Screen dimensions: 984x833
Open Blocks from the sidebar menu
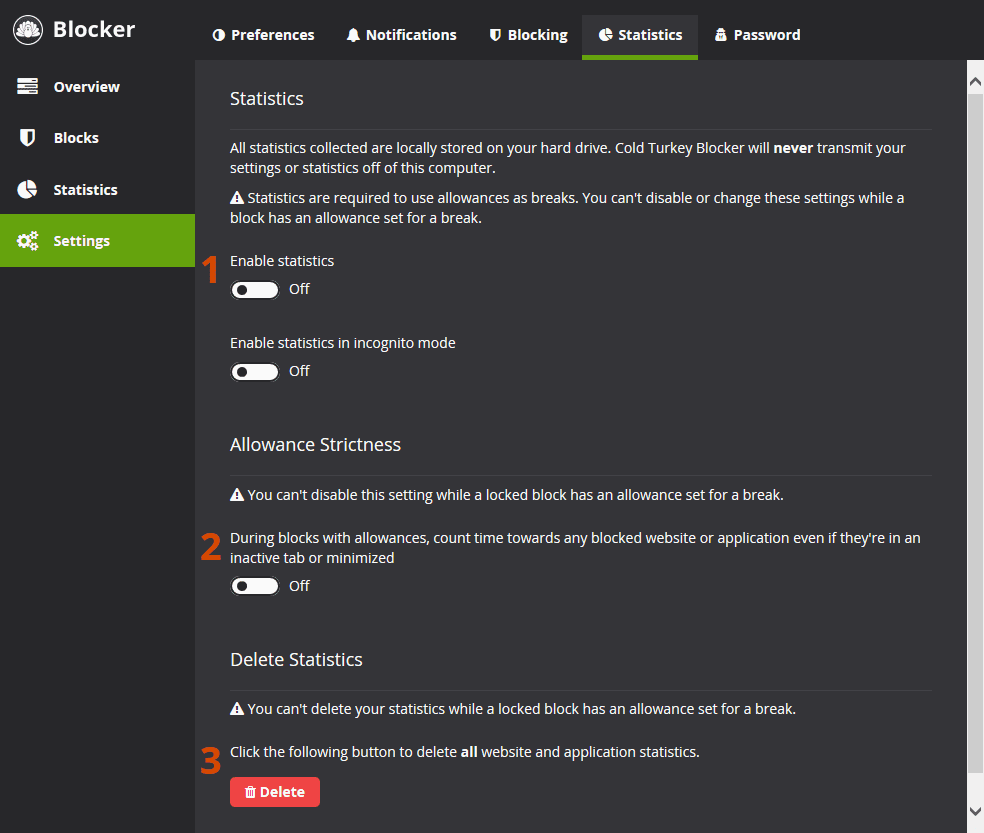point(76,138)
